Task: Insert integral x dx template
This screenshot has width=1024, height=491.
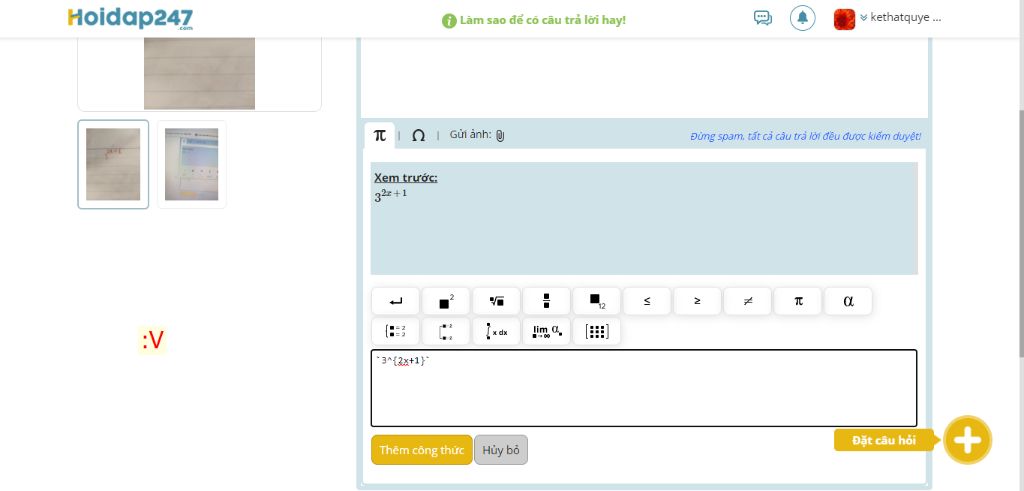Action: (x=496, y=331)
